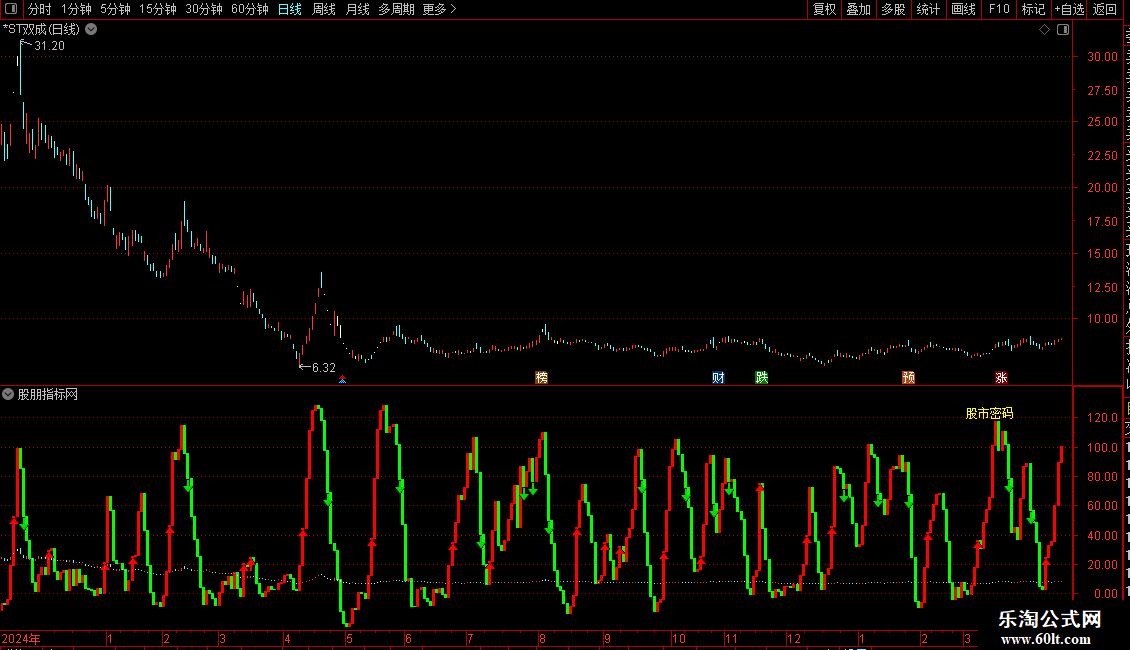Switch to 周线 weekly chart
This screenshot has height=650, width=1130.
tap(324, 9)
